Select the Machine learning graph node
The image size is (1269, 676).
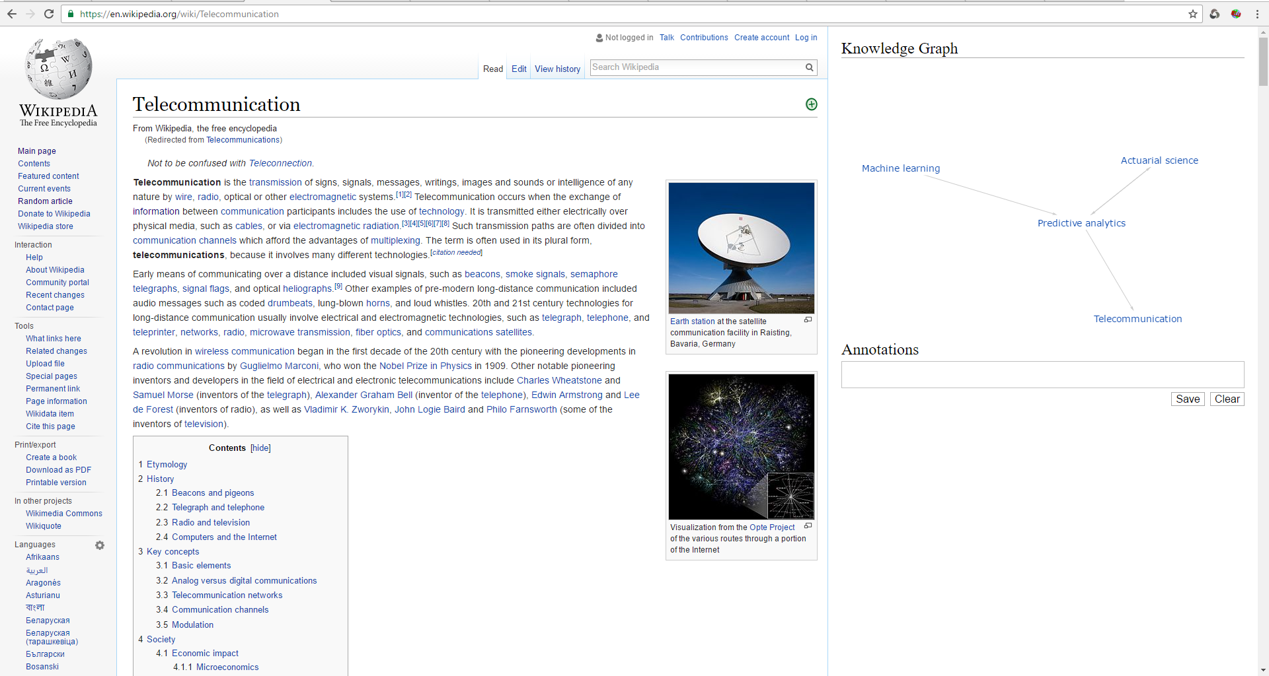[900, 168]
